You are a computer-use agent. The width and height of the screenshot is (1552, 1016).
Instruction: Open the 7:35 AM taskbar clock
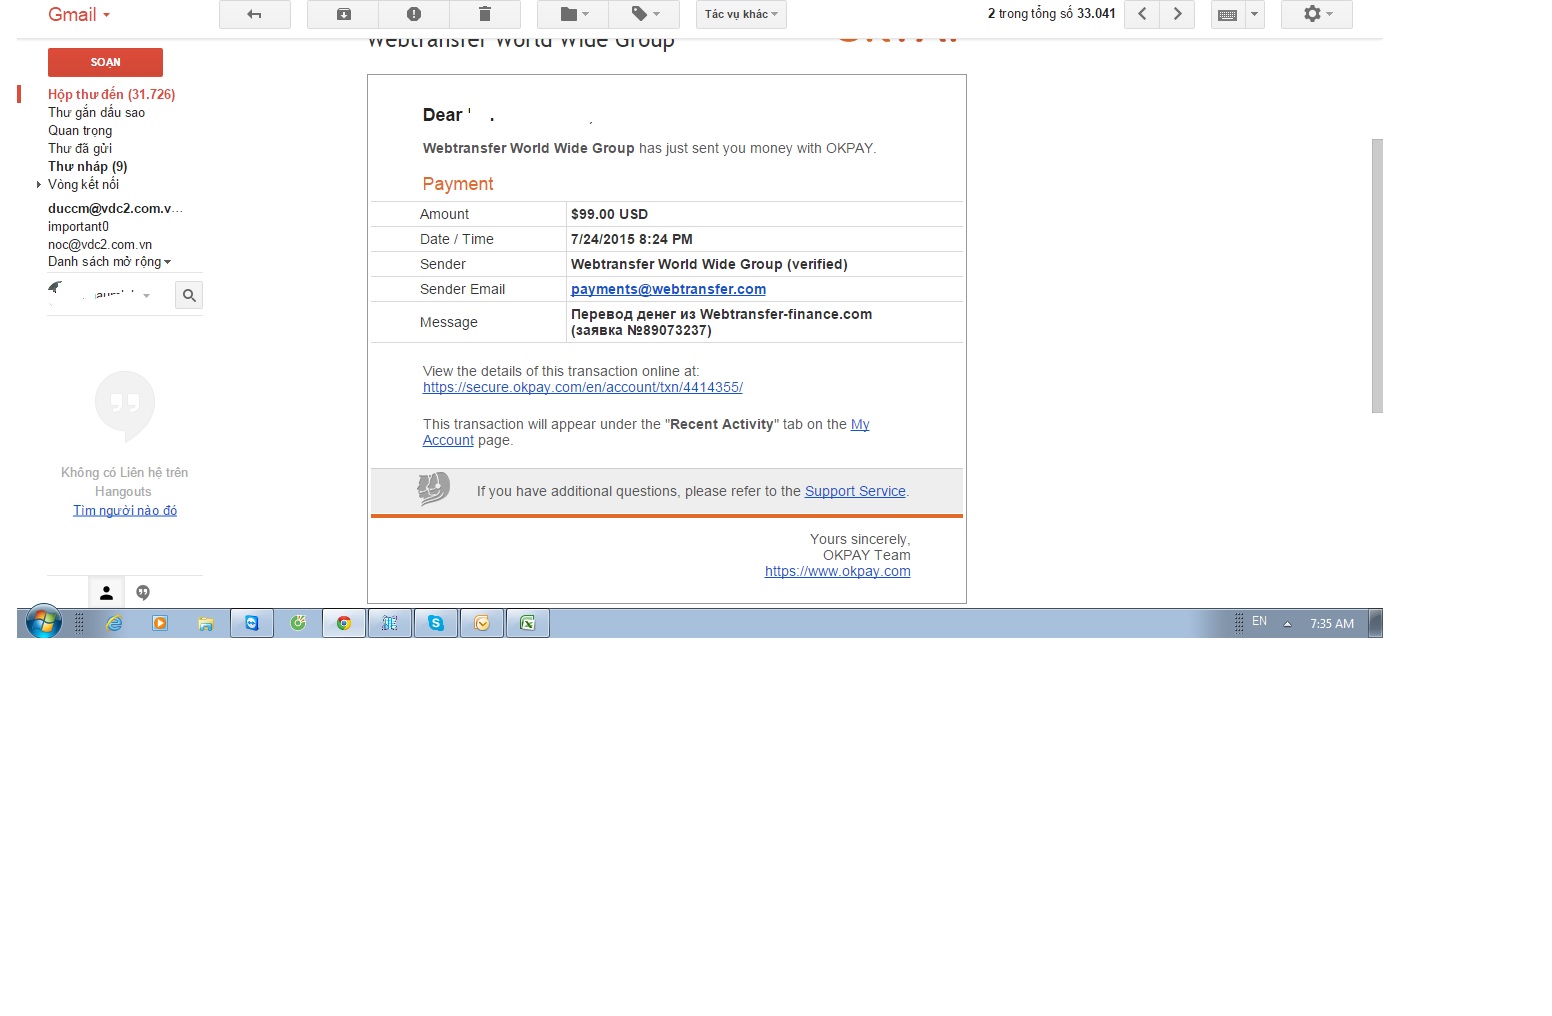[x=1332, y=623]
